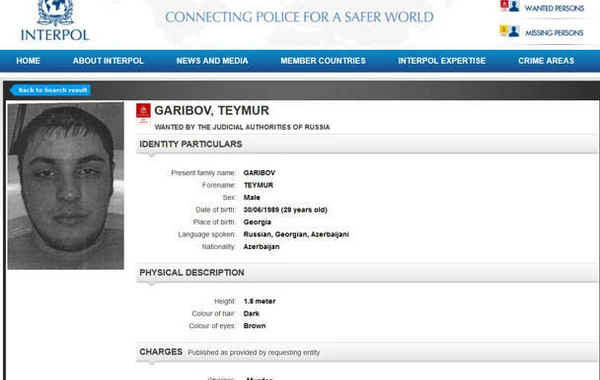Click the eye colour value Brown

(x=254, y=326)
